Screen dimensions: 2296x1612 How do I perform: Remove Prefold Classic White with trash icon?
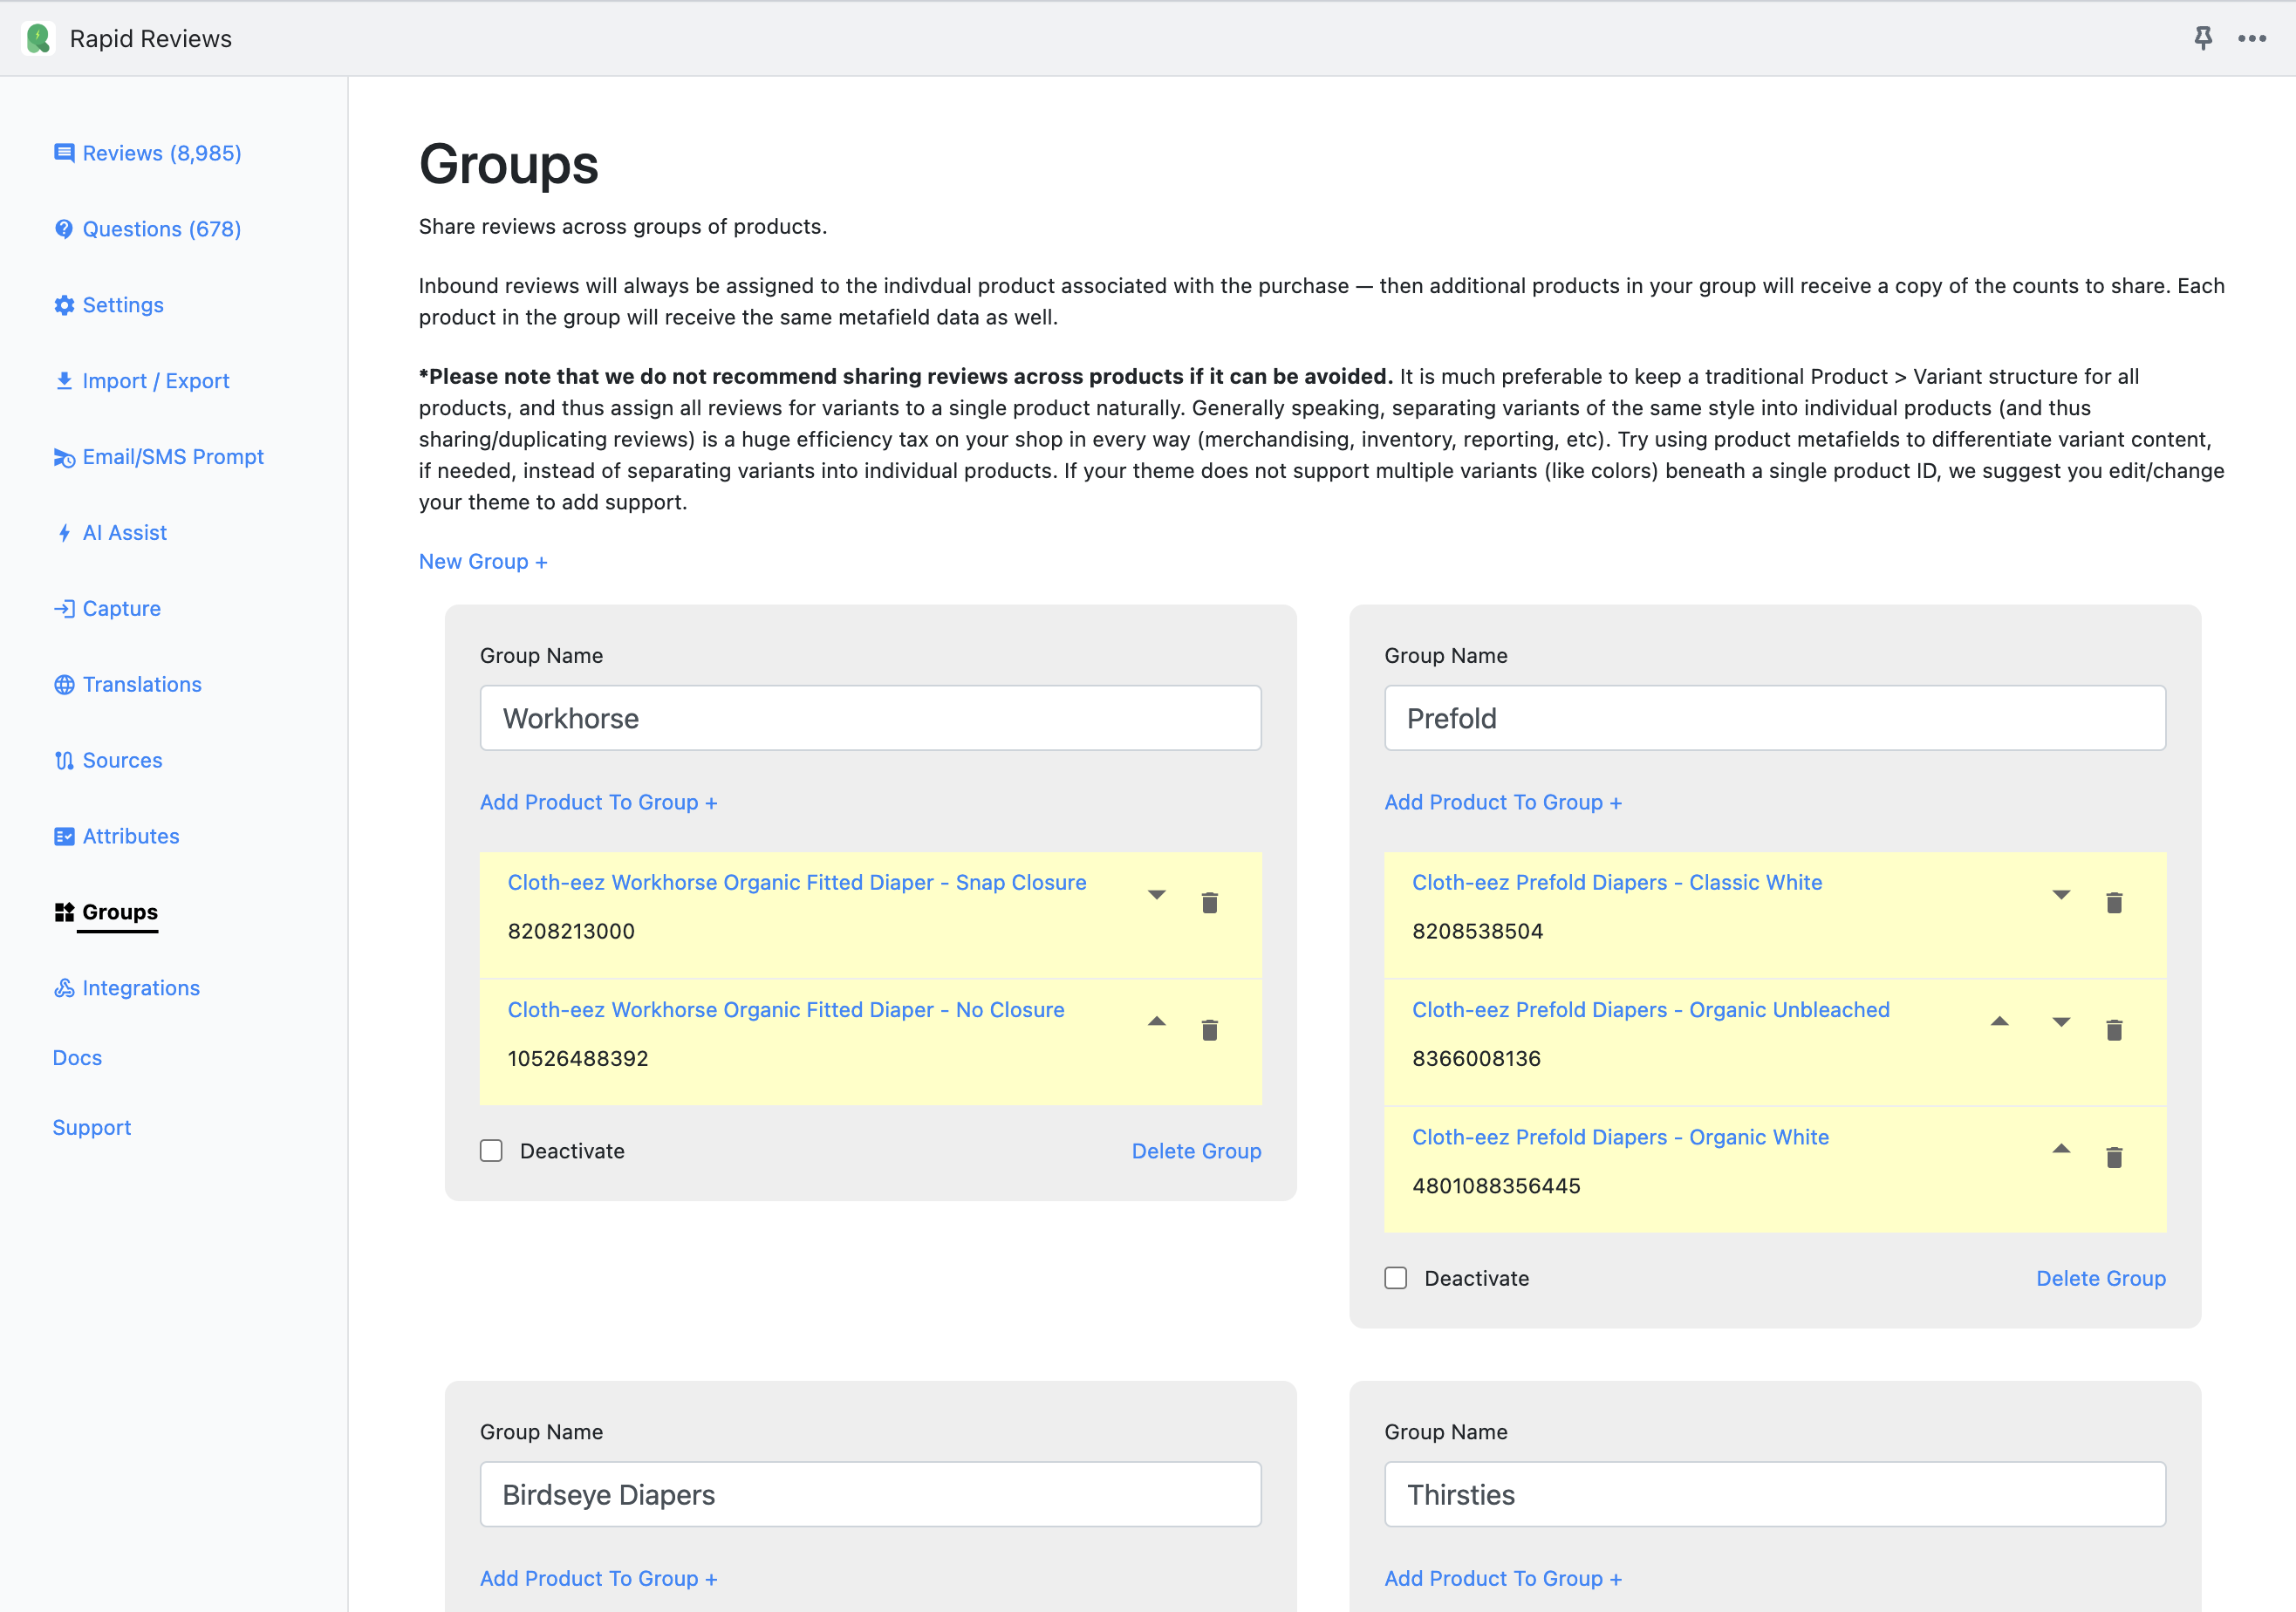click(x=2113, y=903)
